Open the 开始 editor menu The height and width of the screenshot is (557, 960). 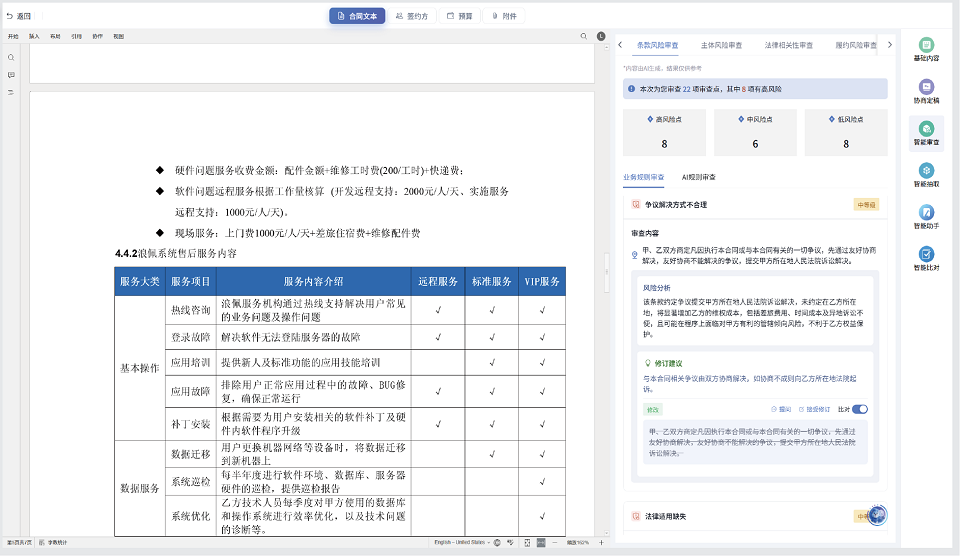pyautogui.click(x=13, y=37)
